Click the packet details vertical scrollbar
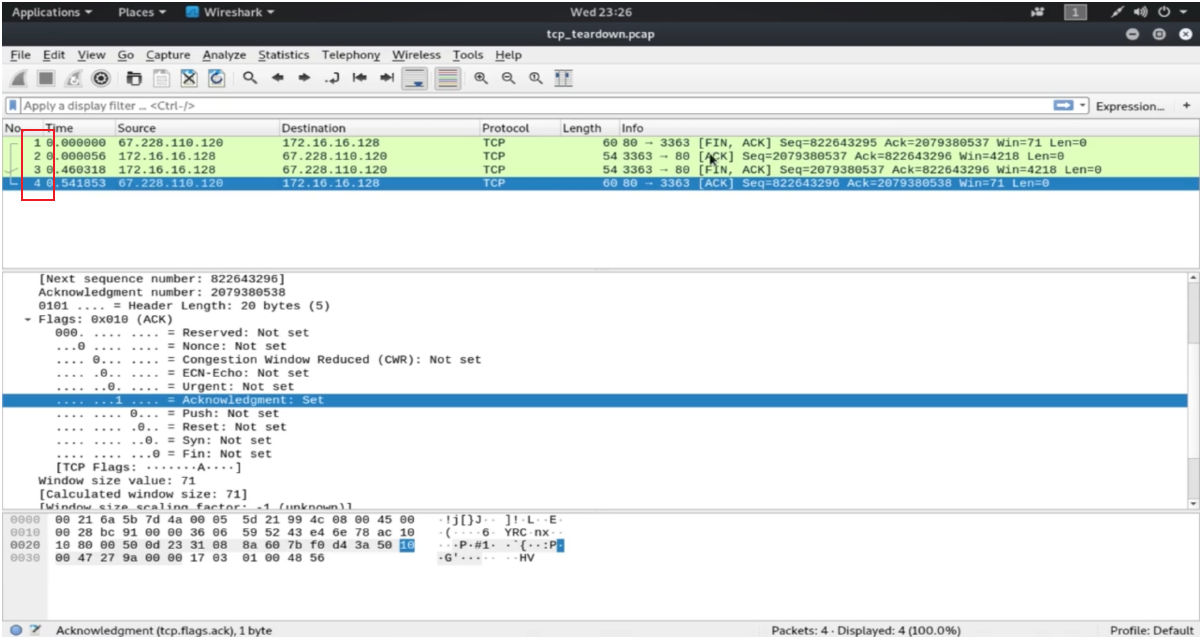 [x=1191, y=390]
